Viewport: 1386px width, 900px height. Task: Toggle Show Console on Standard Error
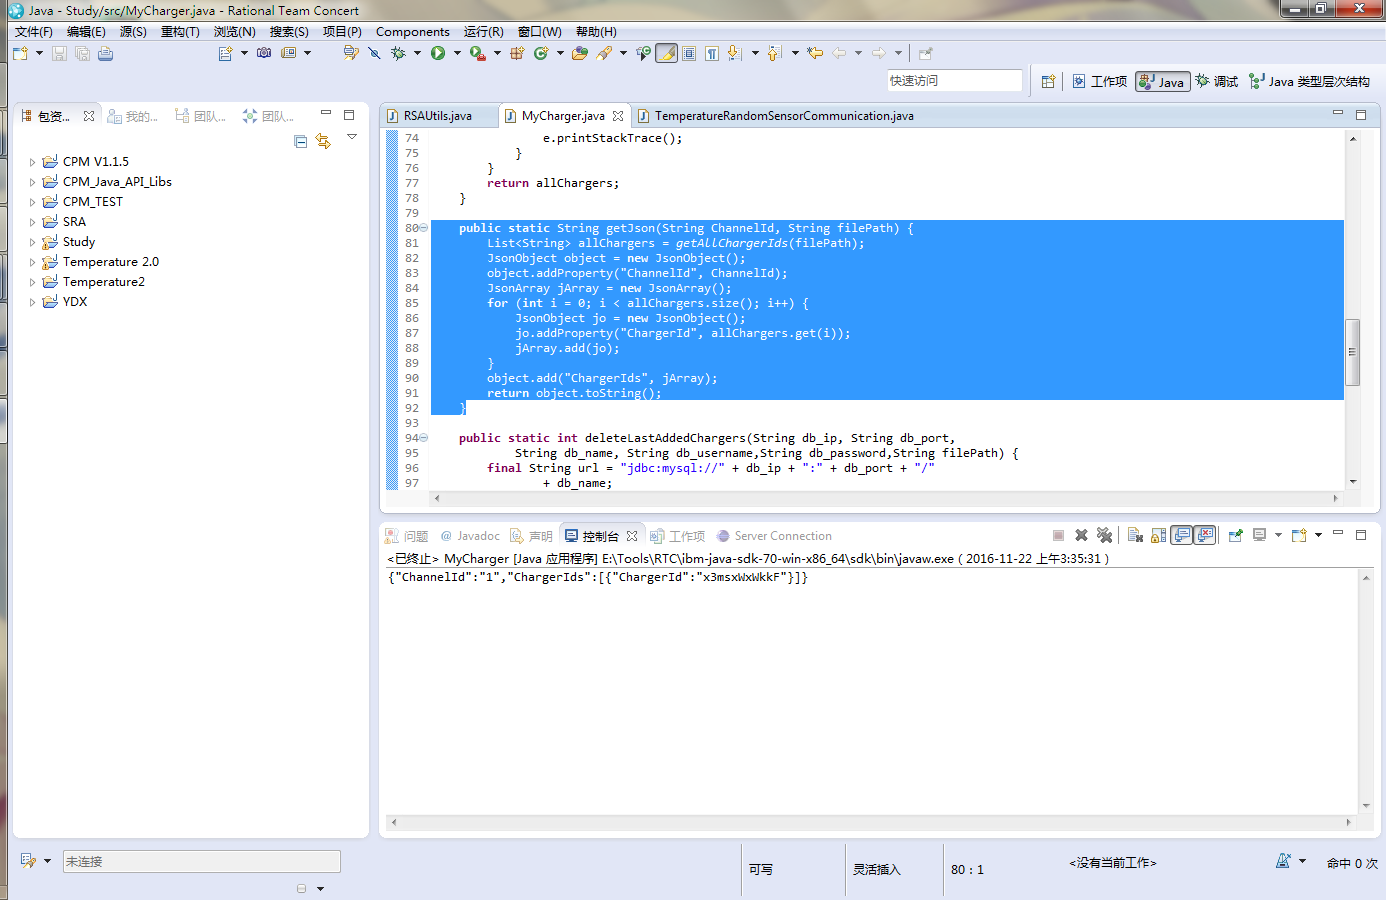(1205, 536)
